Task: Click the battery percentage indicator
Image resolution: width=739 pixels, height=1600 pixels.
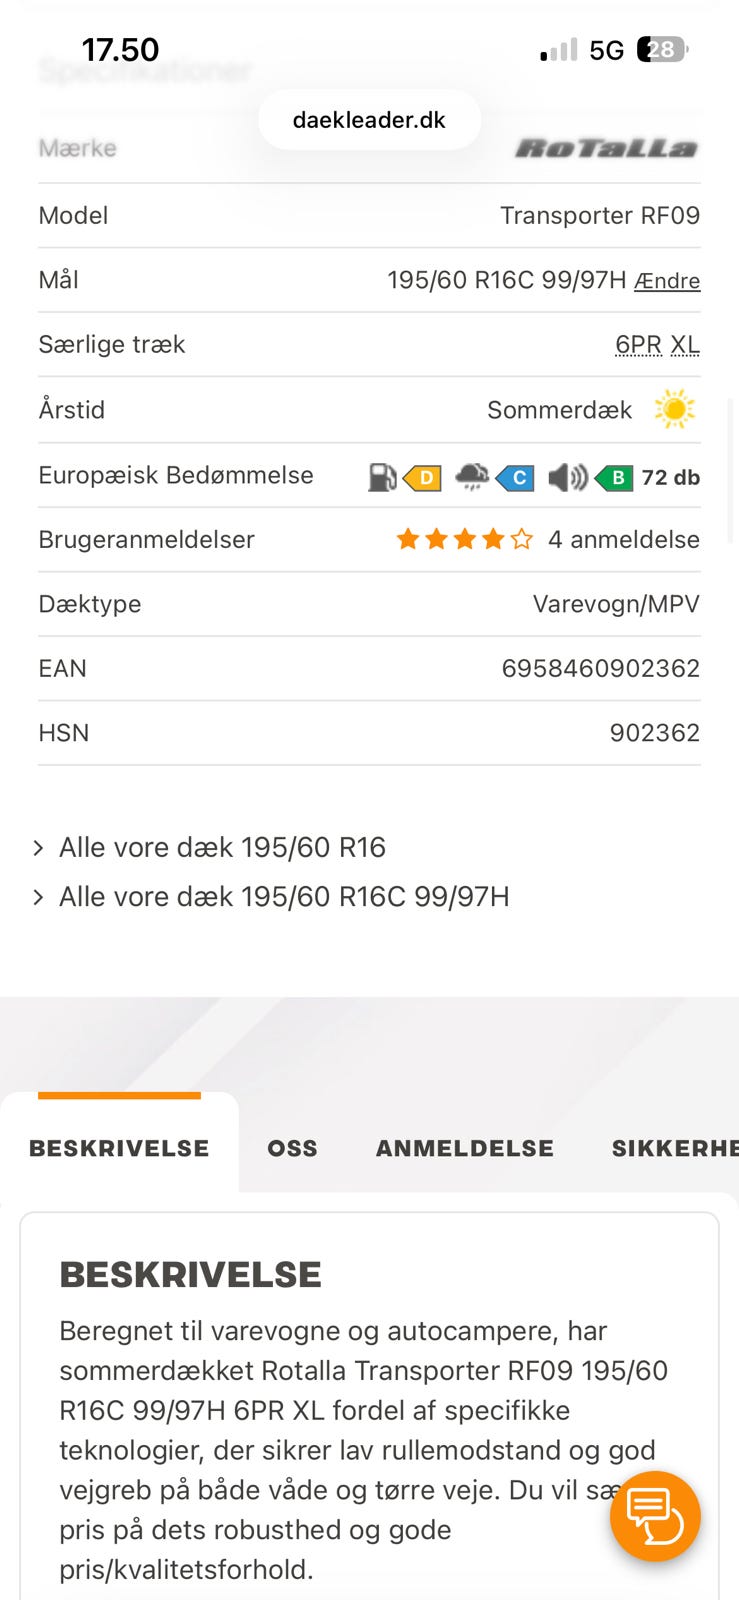Action: tap(660, 48)
